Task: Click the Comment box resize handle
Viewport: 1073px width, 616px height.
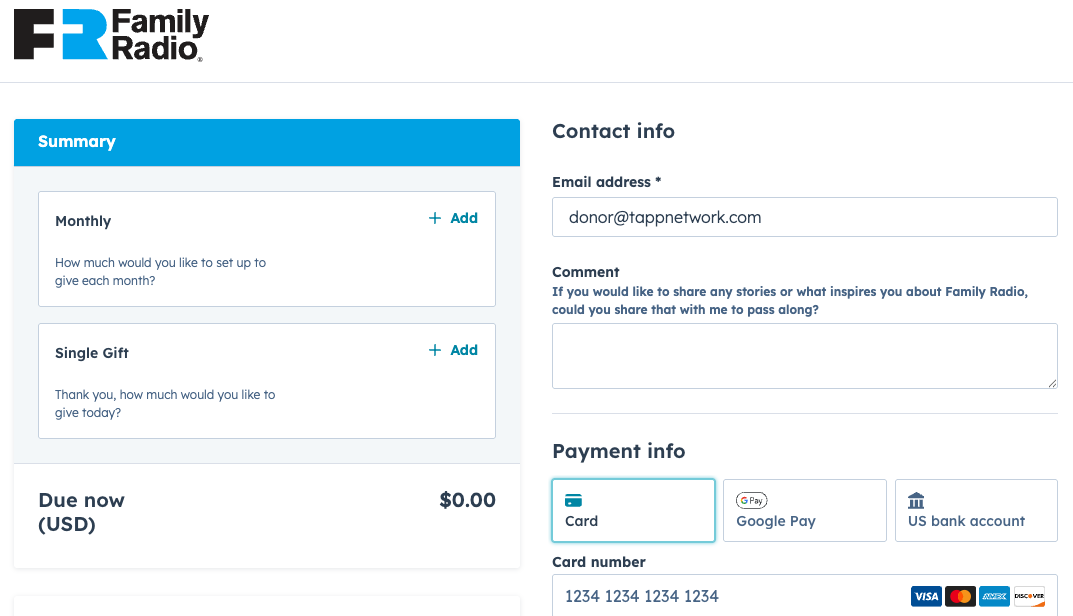Action: (x=1052, y=383)
